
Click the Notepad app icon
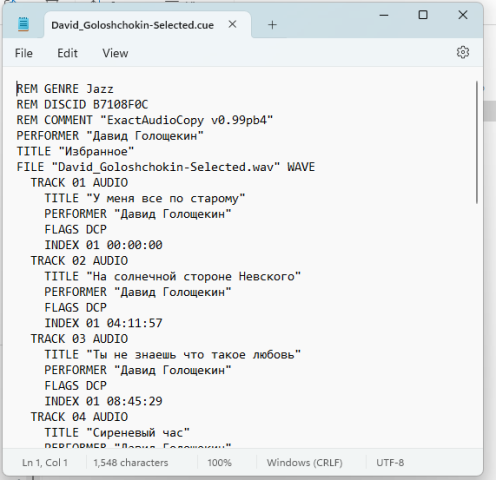(x=23, y=24)
